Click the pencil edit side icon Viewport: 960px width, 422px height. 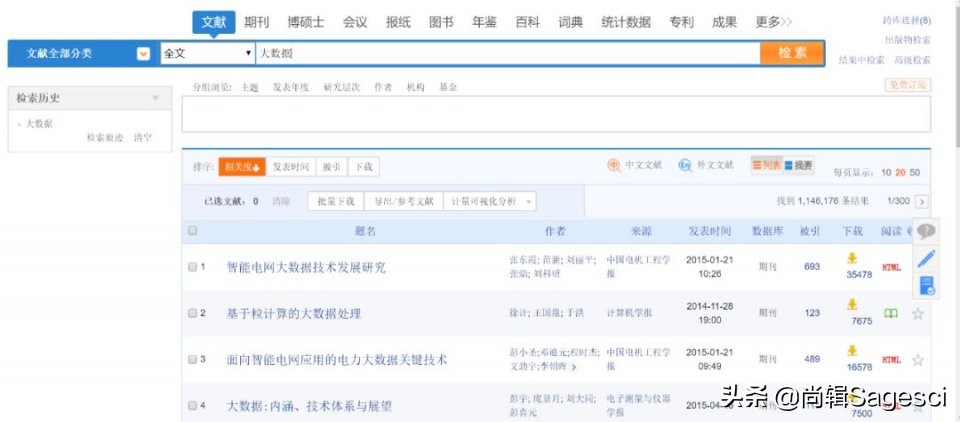(x=926, y=259)
